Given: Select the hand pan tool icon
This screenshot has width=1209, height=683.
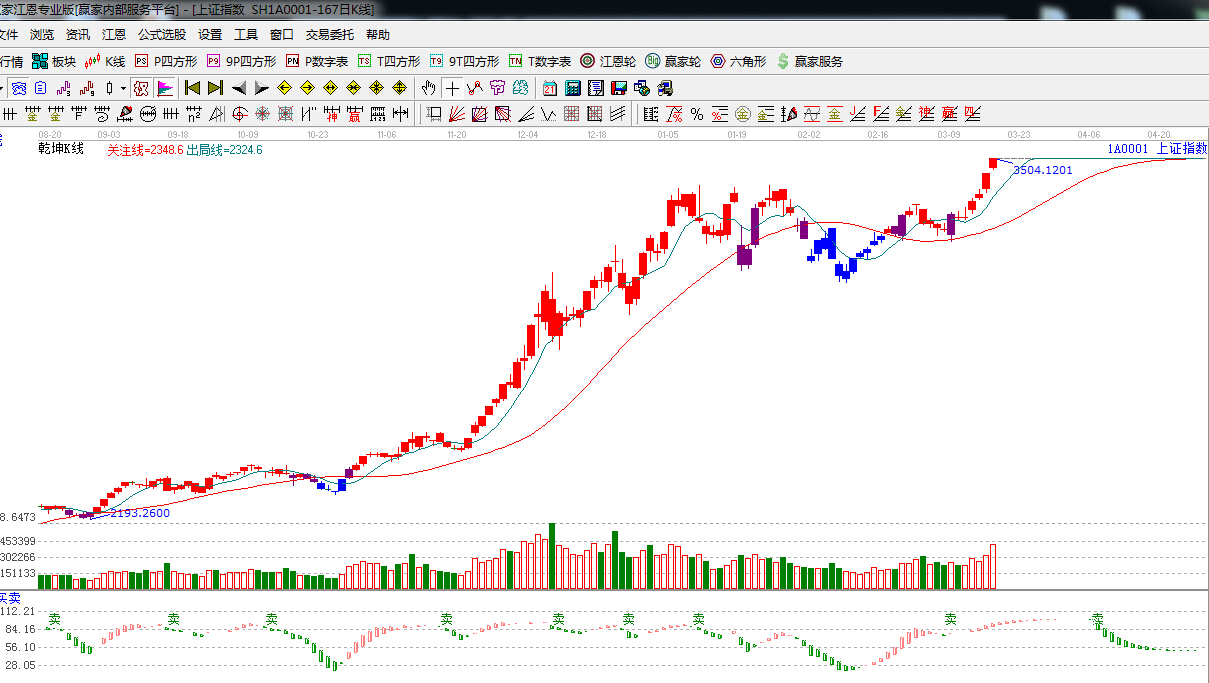Looking at the screenshot, I should 429,88.
